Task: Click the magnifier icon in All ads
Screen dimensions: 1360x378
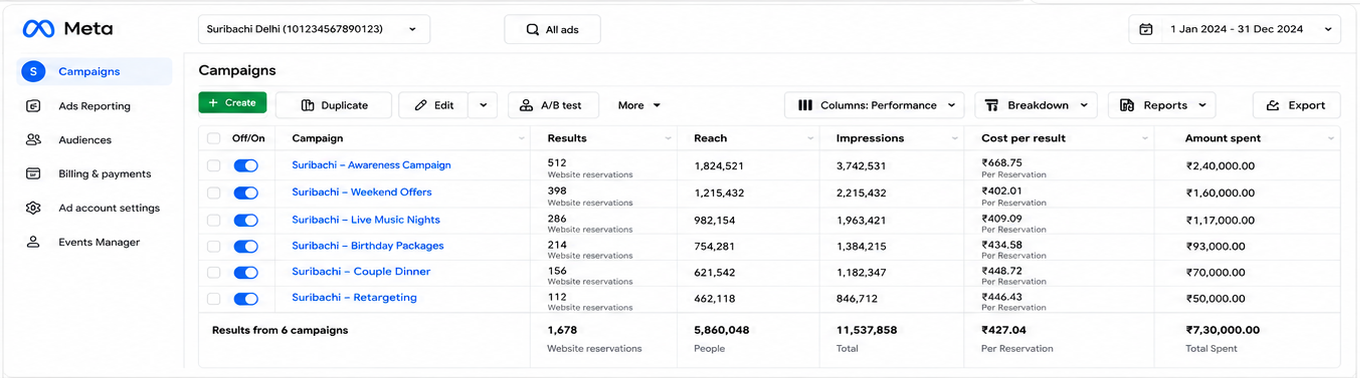Action: (x=533, y=30)
